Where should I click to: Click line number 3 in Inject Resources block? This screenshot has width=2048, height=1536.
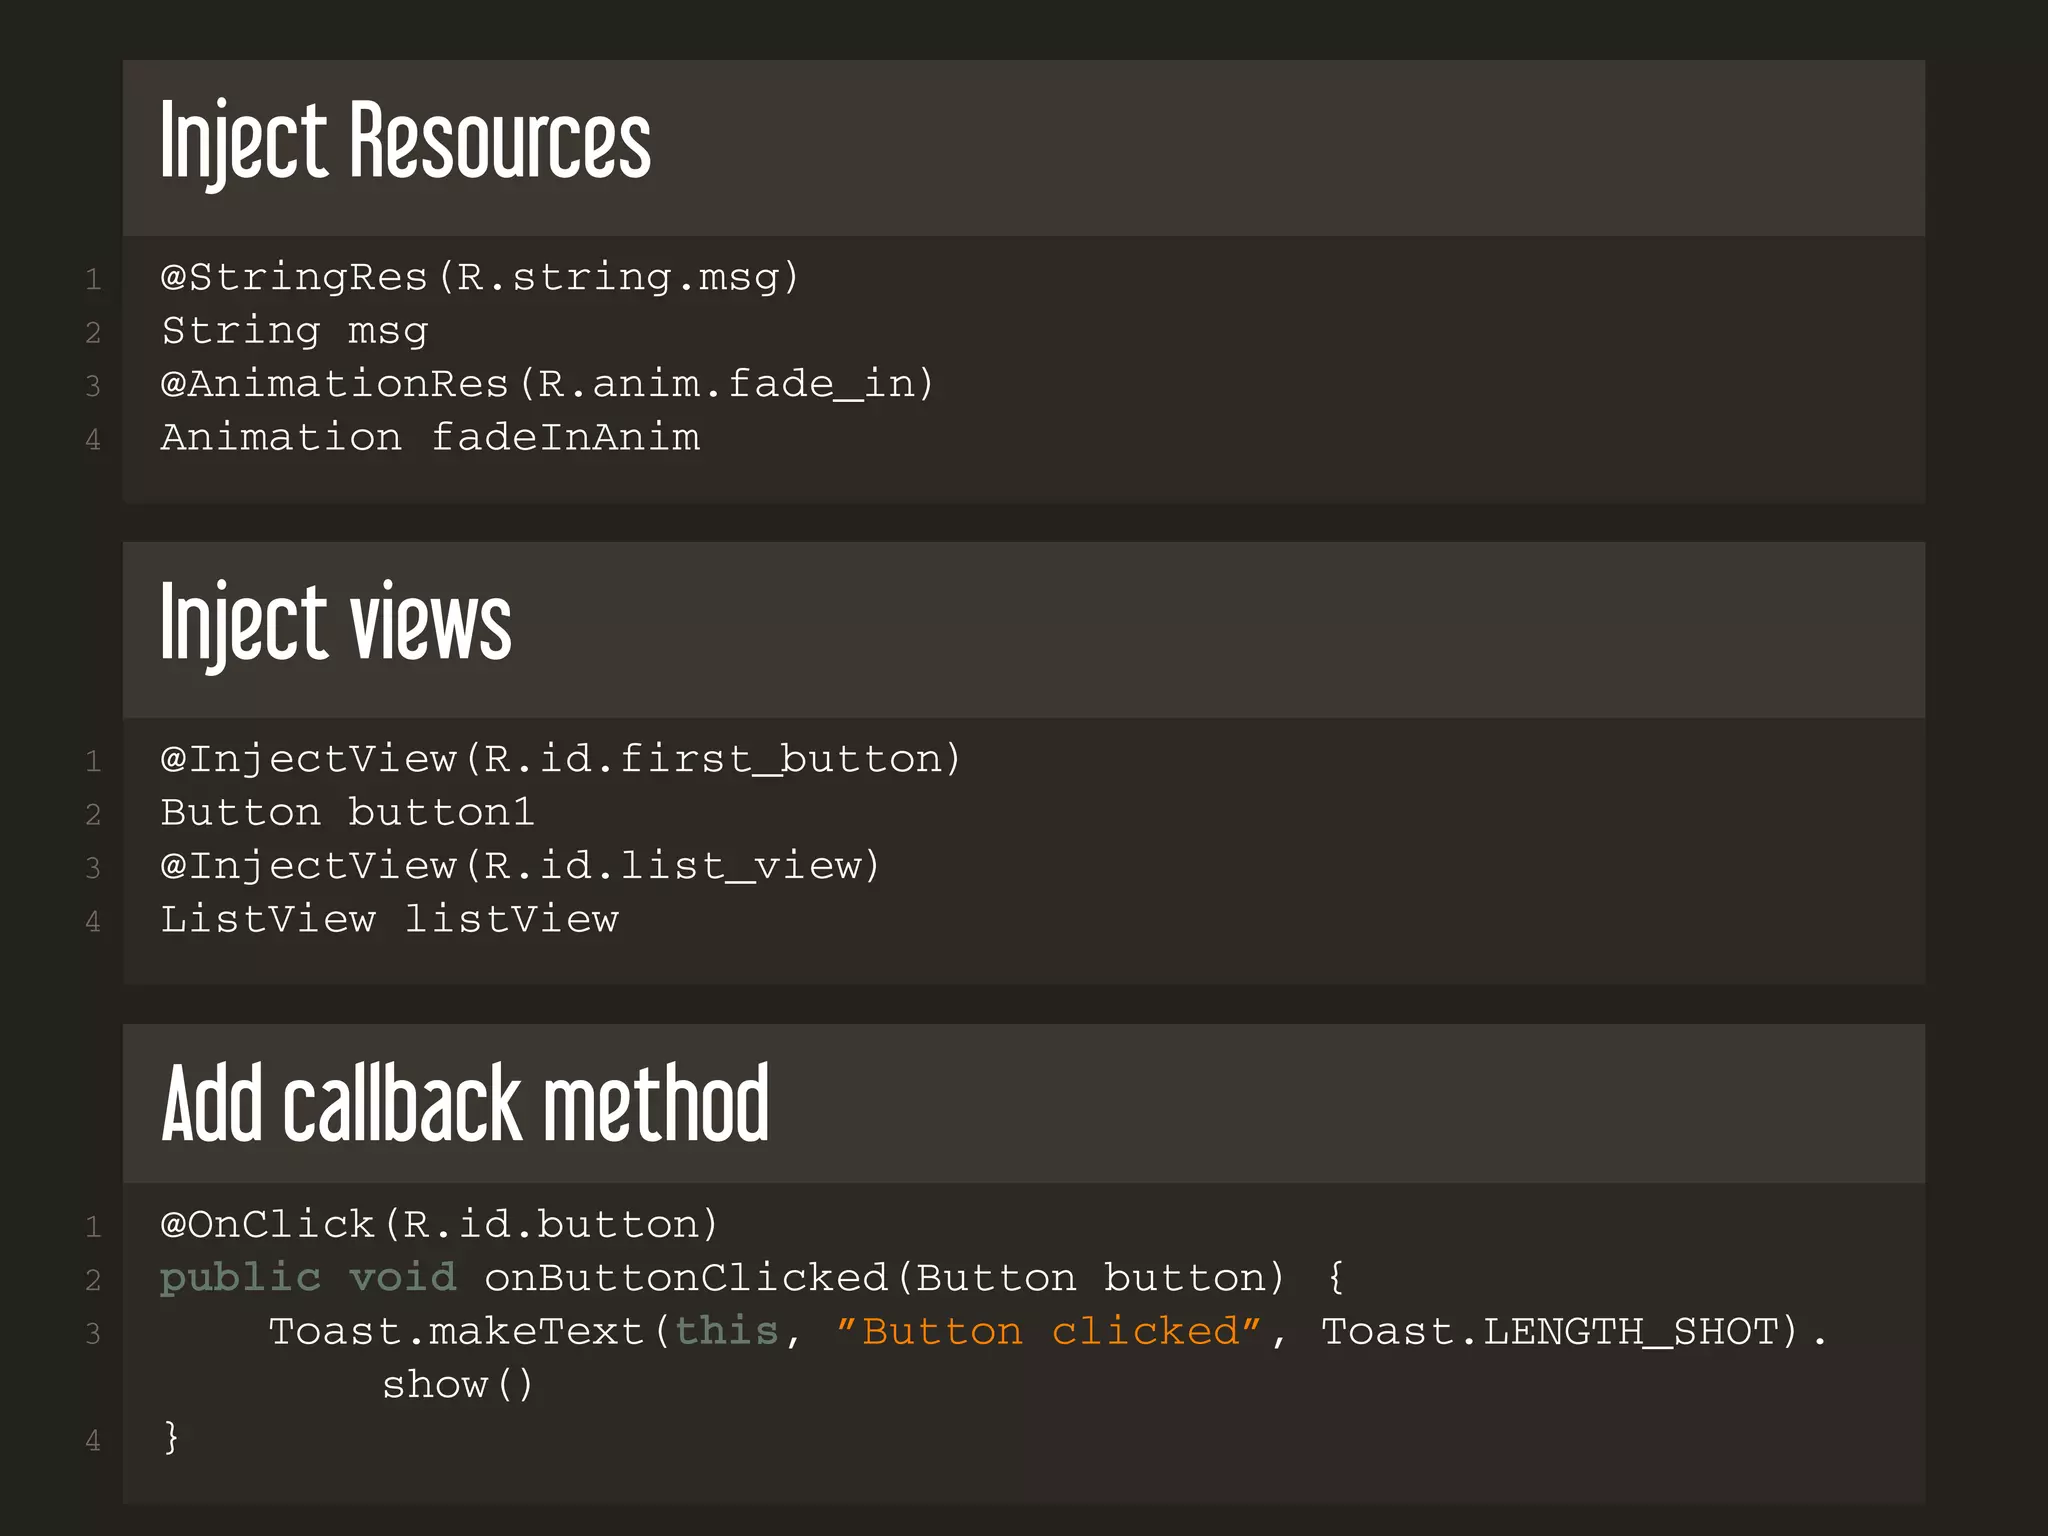pos(93,386)
